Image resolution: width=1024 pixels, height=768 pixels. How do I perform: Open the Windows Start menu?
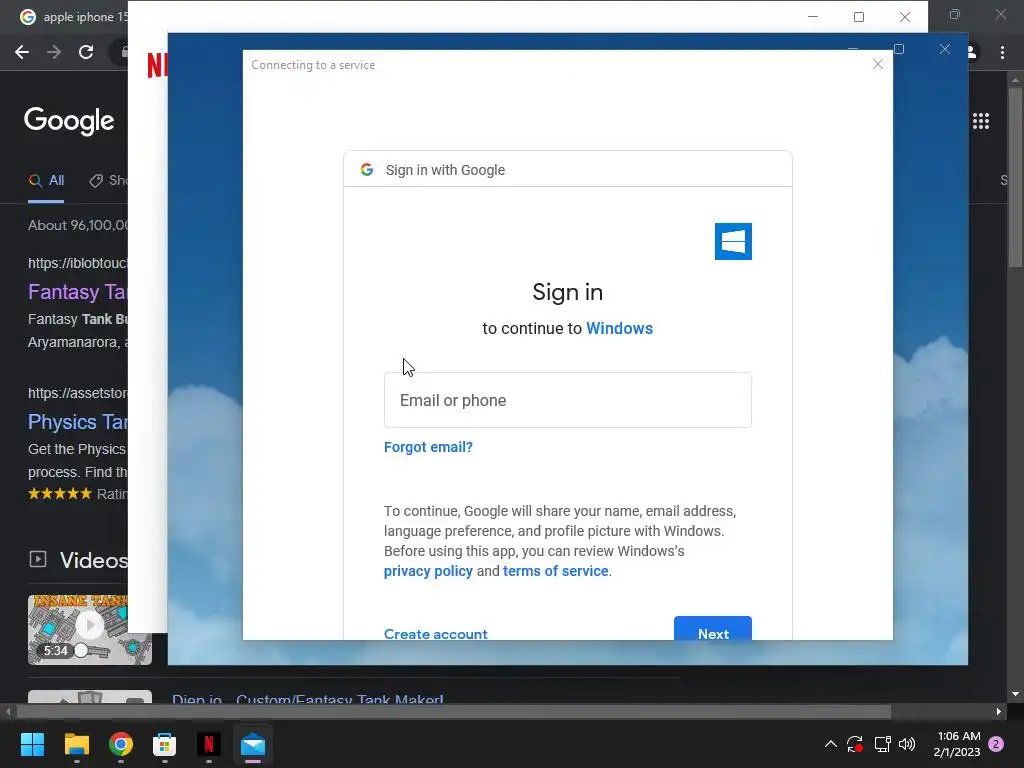pyautogui.click(x=32, y=744)
